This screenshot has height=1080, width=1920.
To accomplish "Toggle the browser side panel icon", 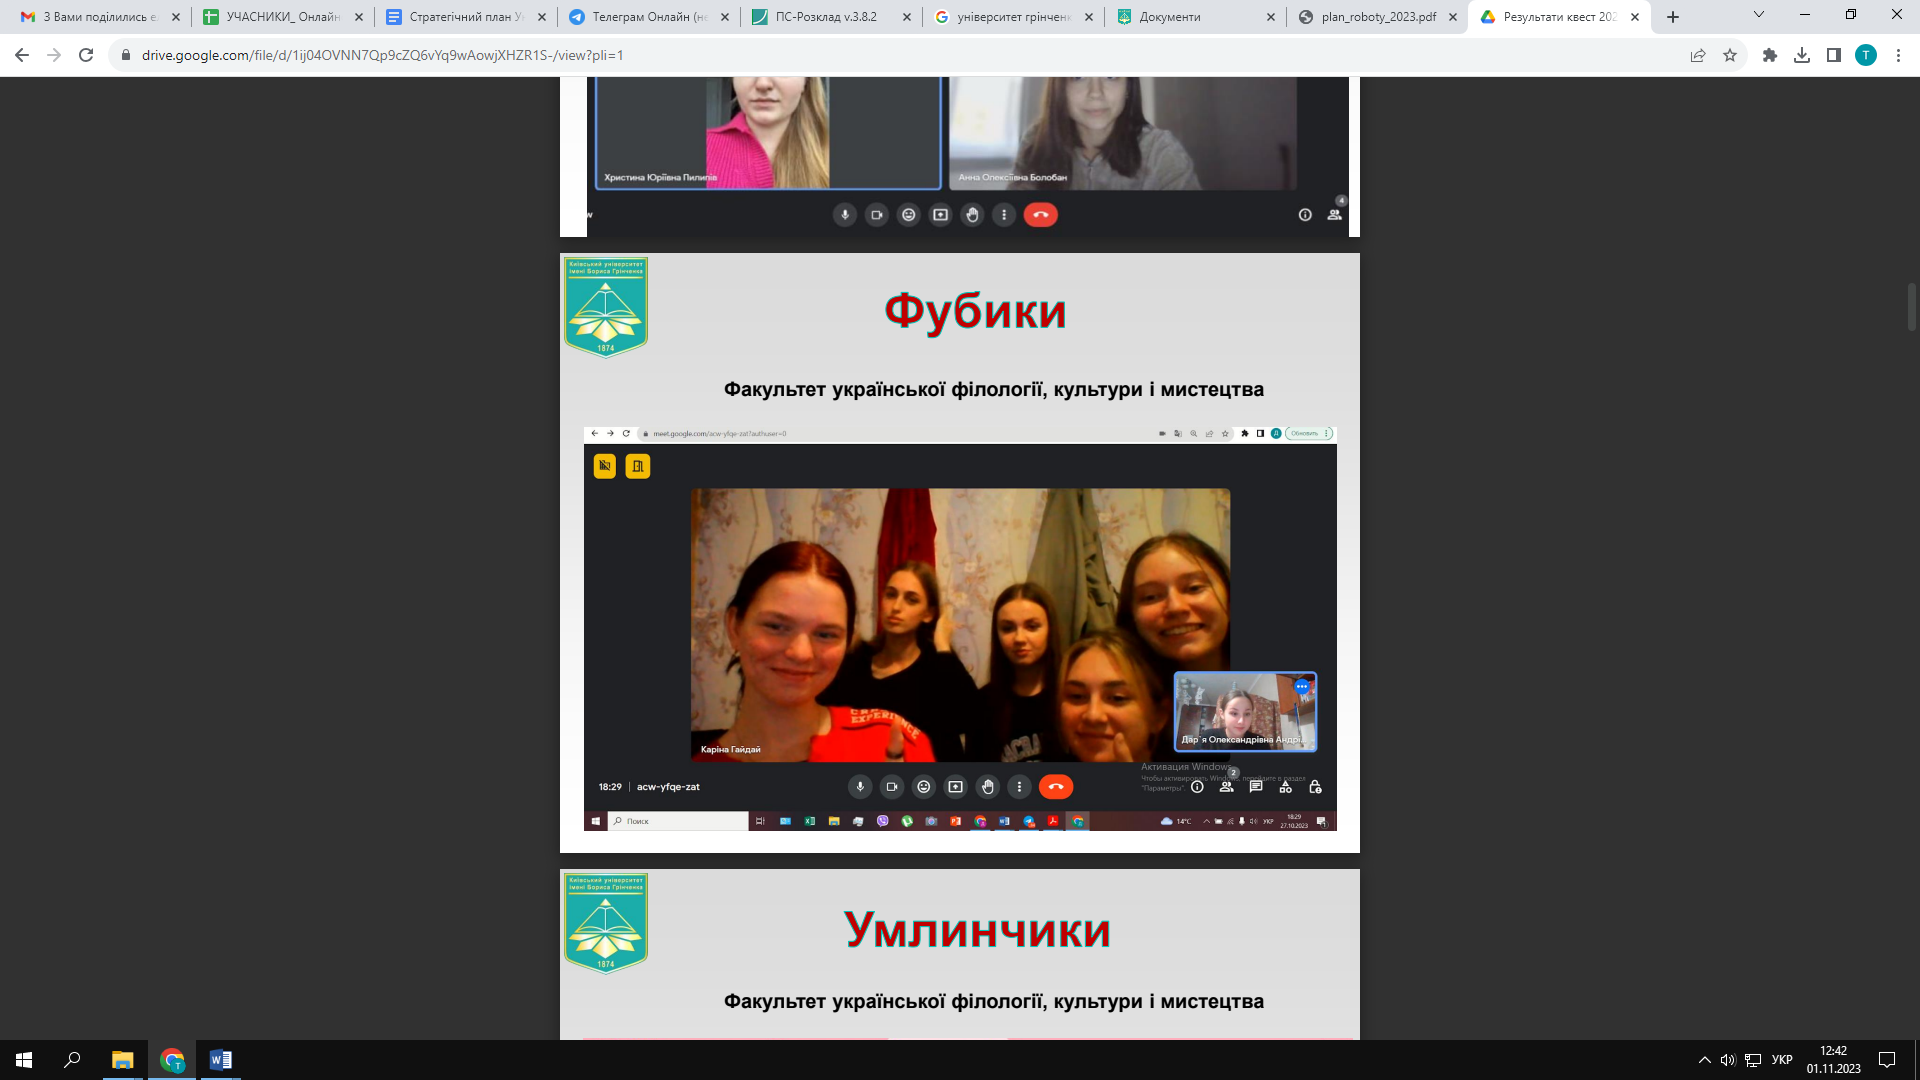I will (1834, 55).
